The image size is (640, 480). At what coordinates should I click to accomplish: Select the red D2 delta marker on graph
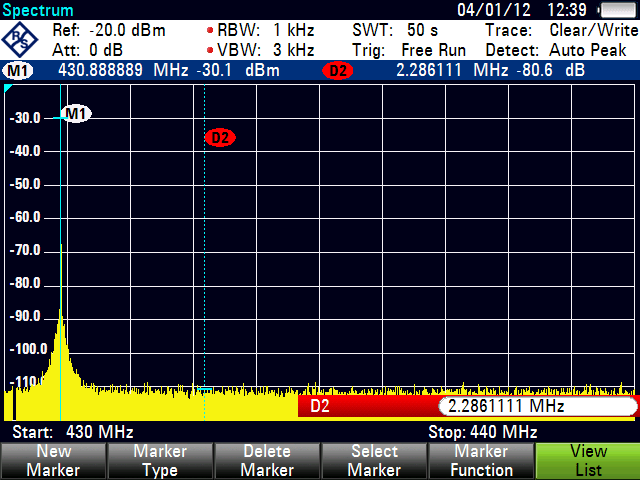(220, 138)
